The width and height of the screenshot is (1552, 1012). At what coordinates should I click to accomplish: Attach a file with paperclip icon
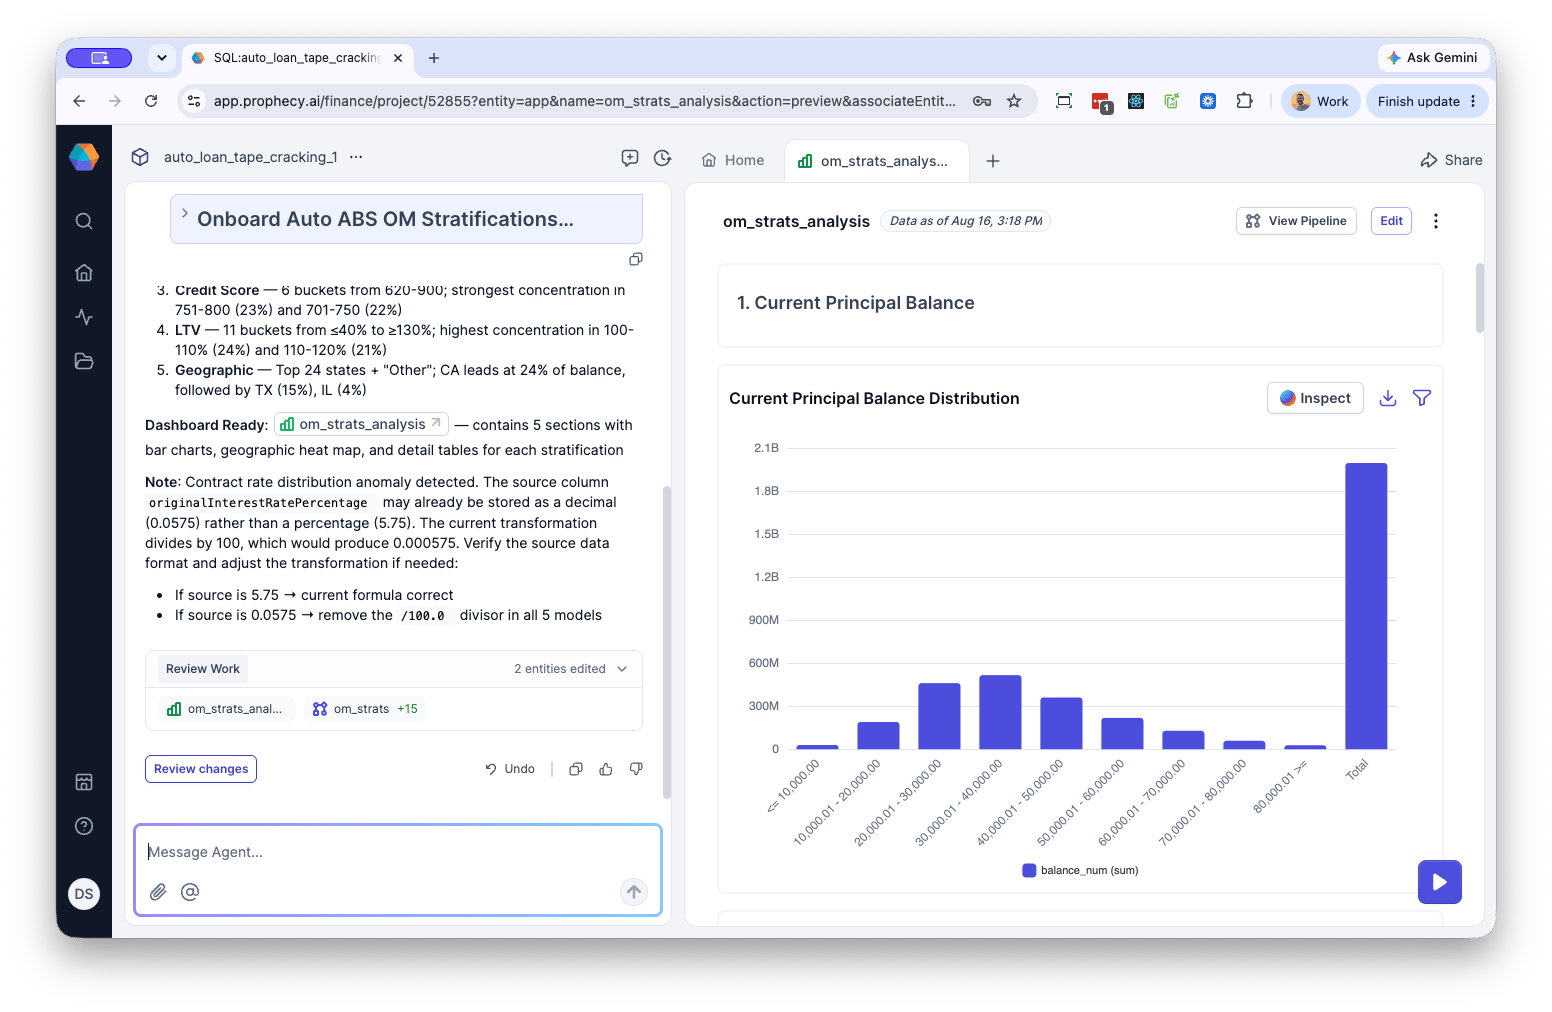158,892
